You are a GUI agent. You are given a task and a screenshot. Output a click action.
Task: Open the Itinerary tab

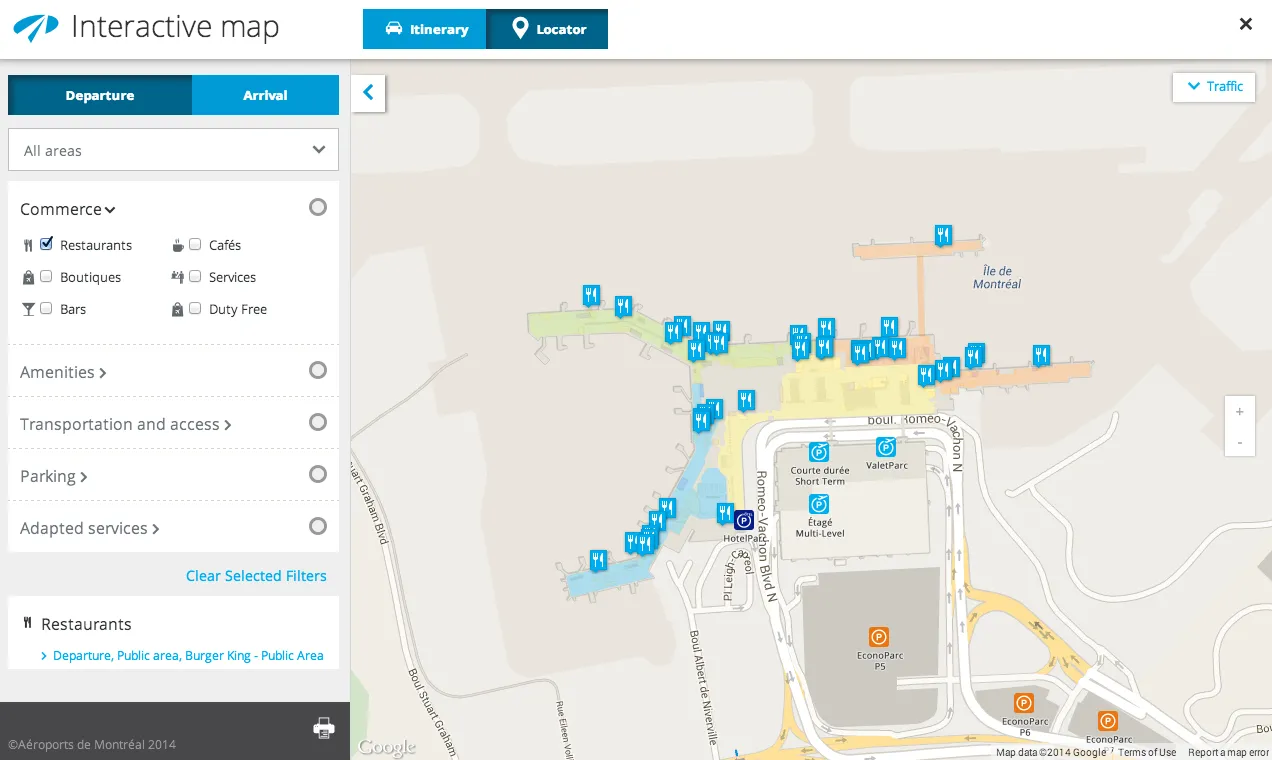coord(424,29)
